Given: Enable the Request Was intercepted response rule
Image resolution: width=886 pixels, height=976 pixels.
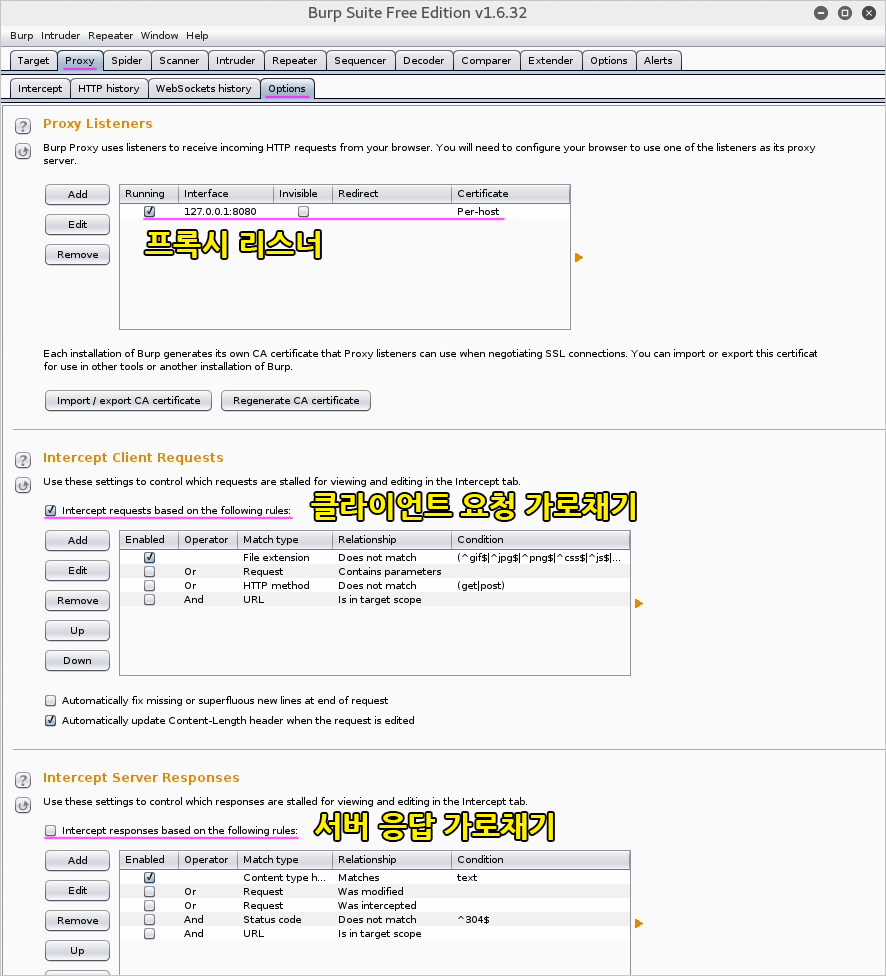Looking at the screenshot, I should tap(149, 906).
